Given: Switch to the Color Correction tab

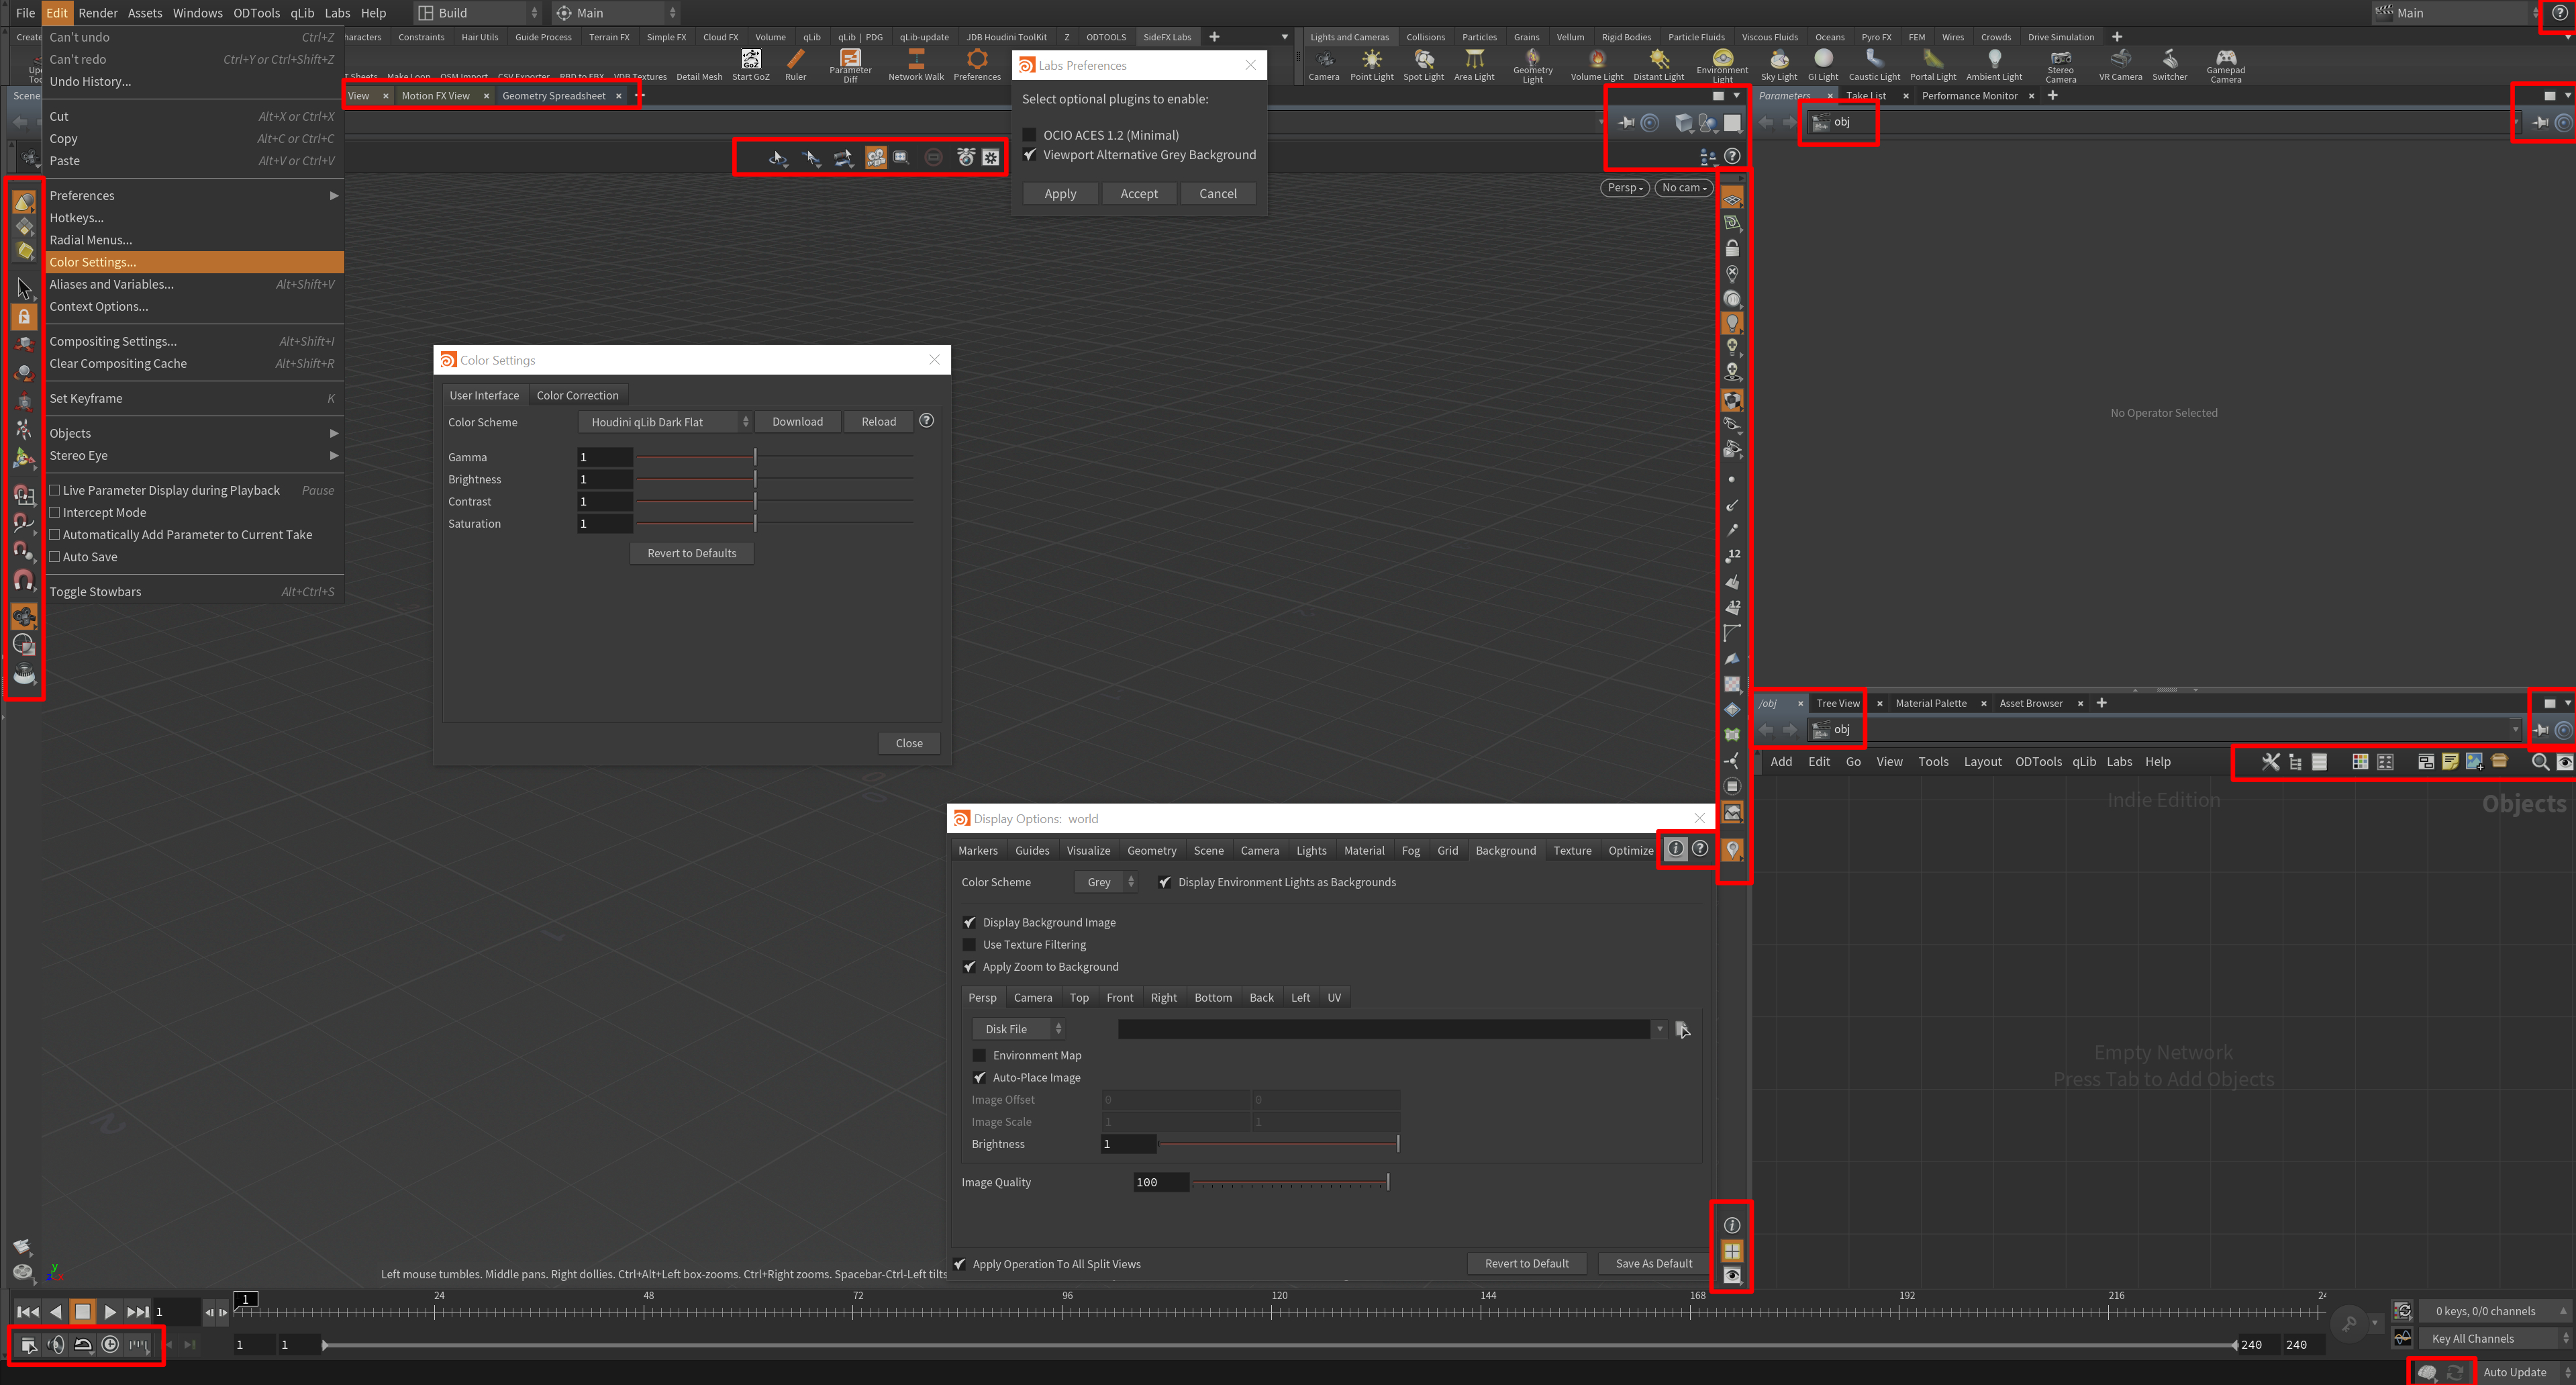Looking at the screenshot, I should [x=577, y=395].
